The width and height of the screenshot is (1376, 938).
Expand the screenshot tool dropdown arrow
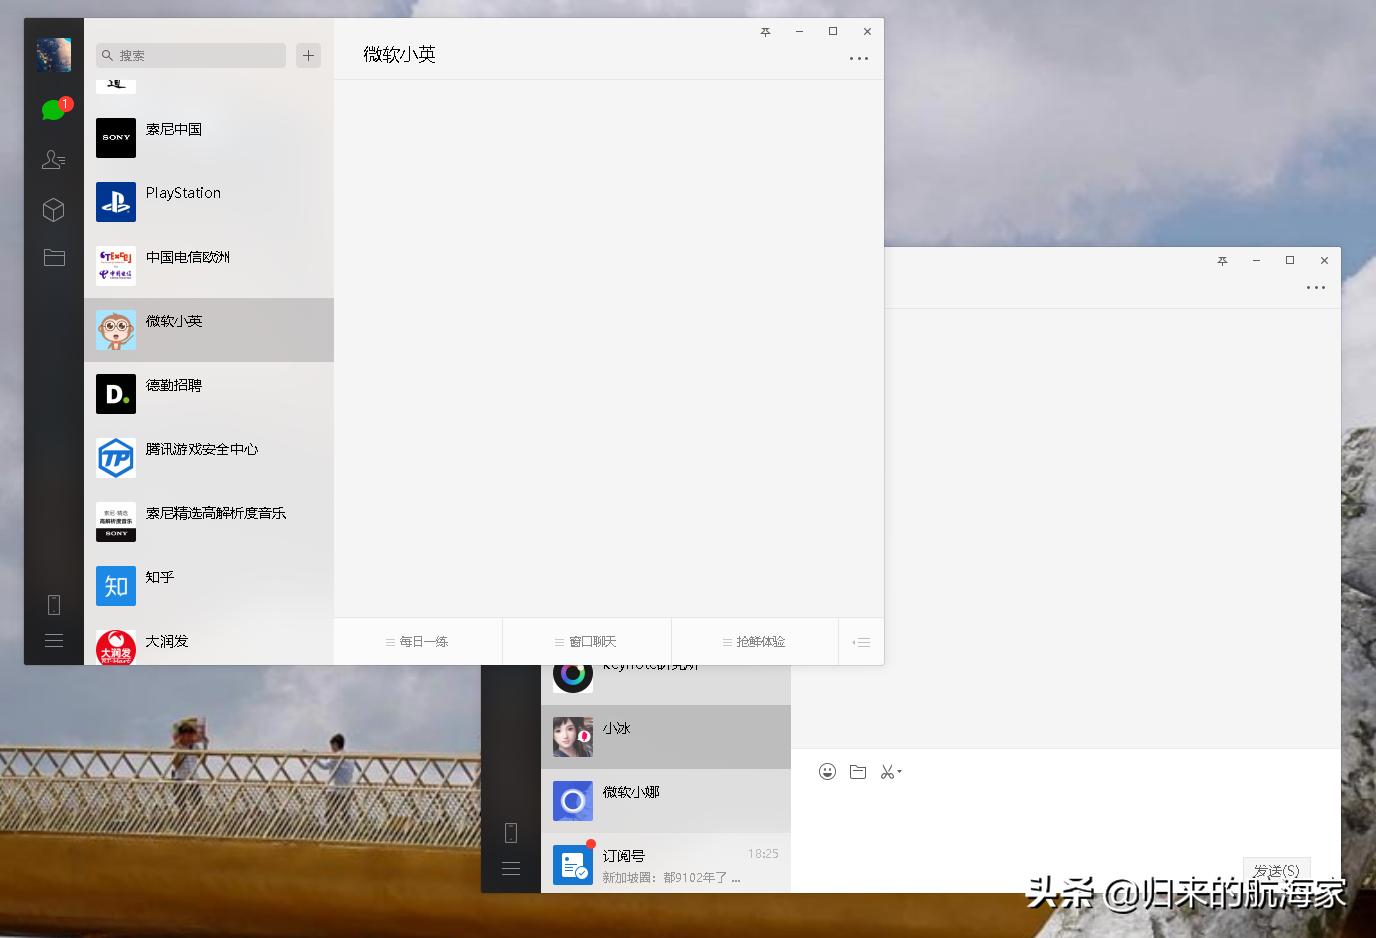pos(899,773)
